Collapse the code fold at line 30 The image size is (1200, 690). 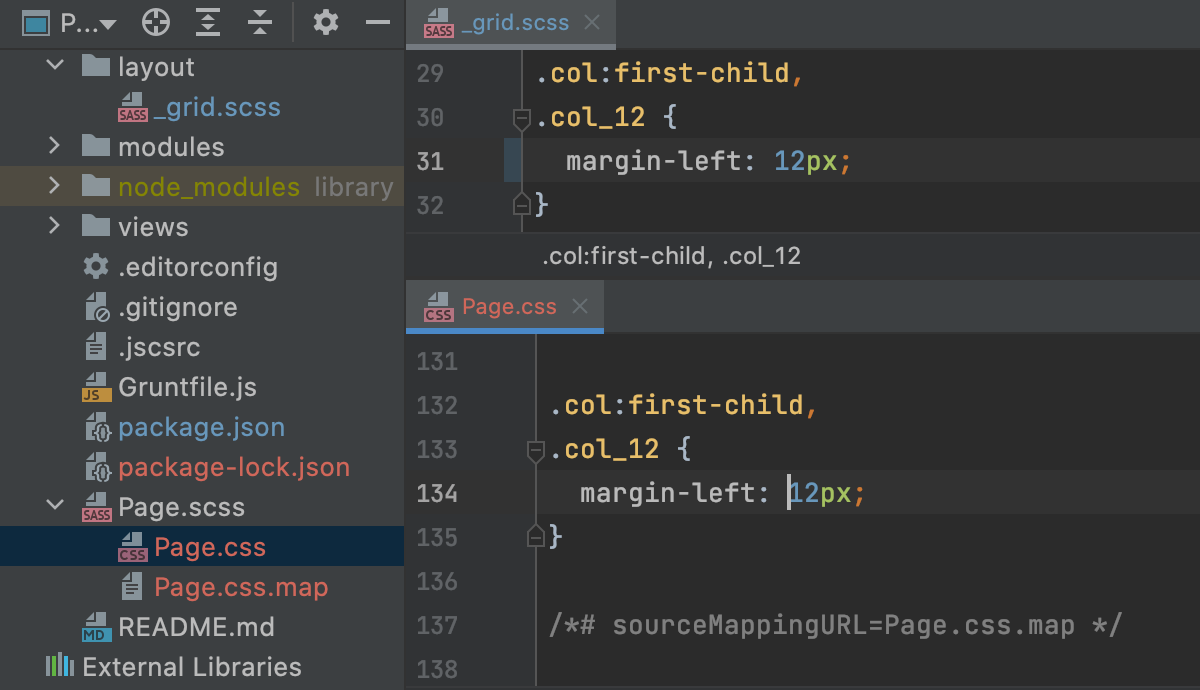click(x=521, y=117)
